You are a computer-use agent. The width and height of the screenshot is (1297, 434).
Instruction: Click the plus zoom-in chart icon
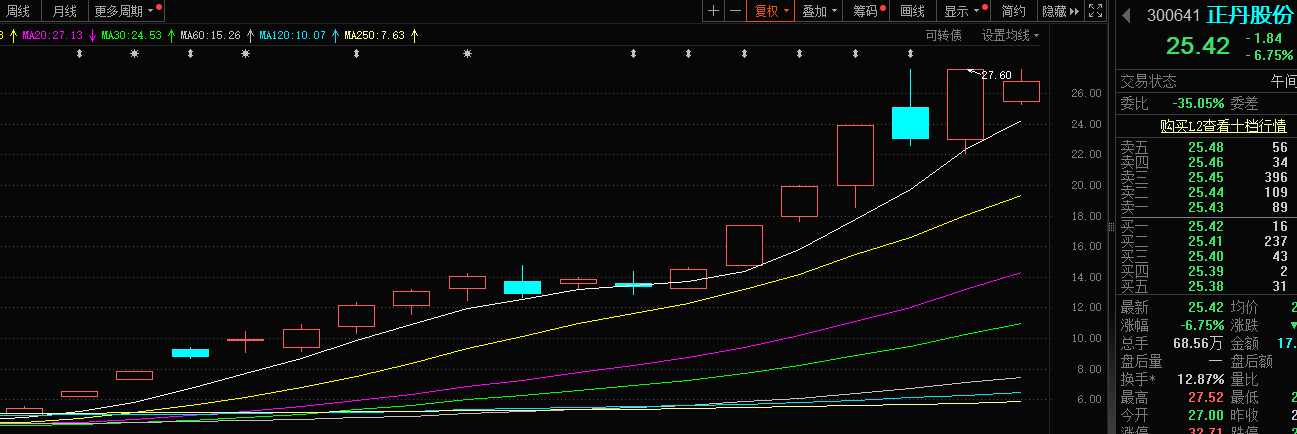713,11
